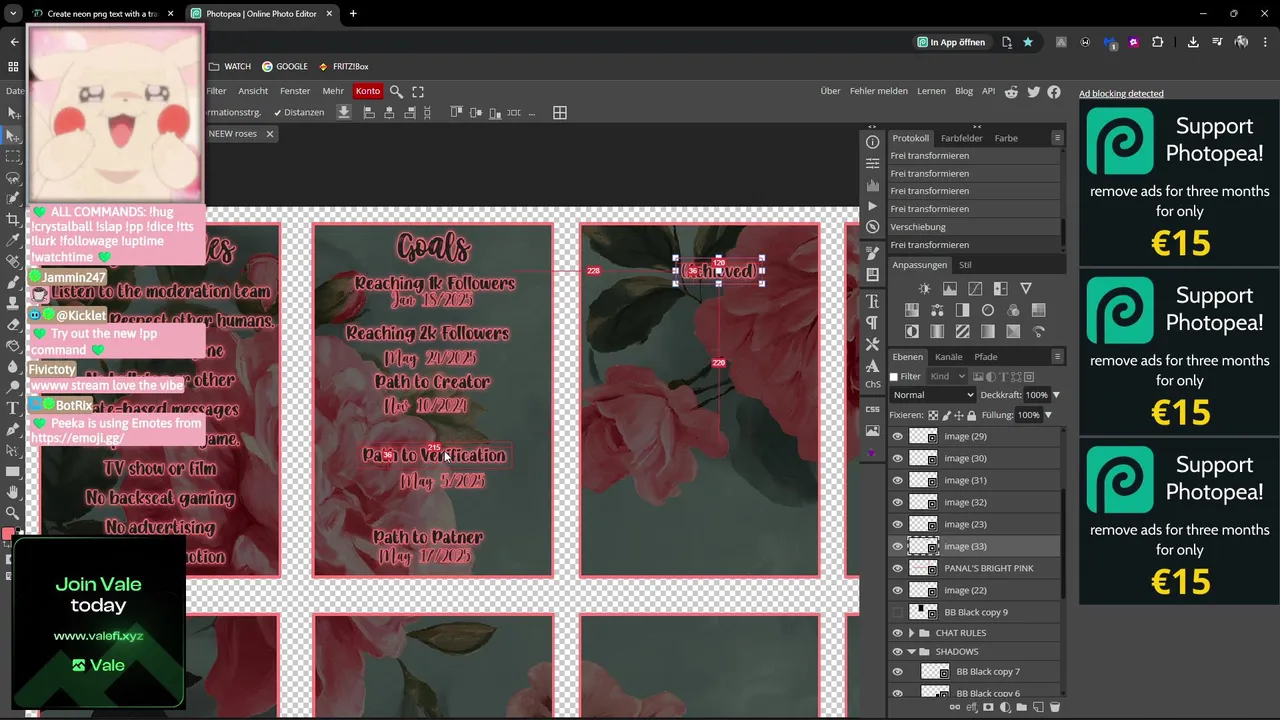Switch to the Farbfelder tab
The height and width of the screenshot is (720, 1280).
tap(962, 138)
